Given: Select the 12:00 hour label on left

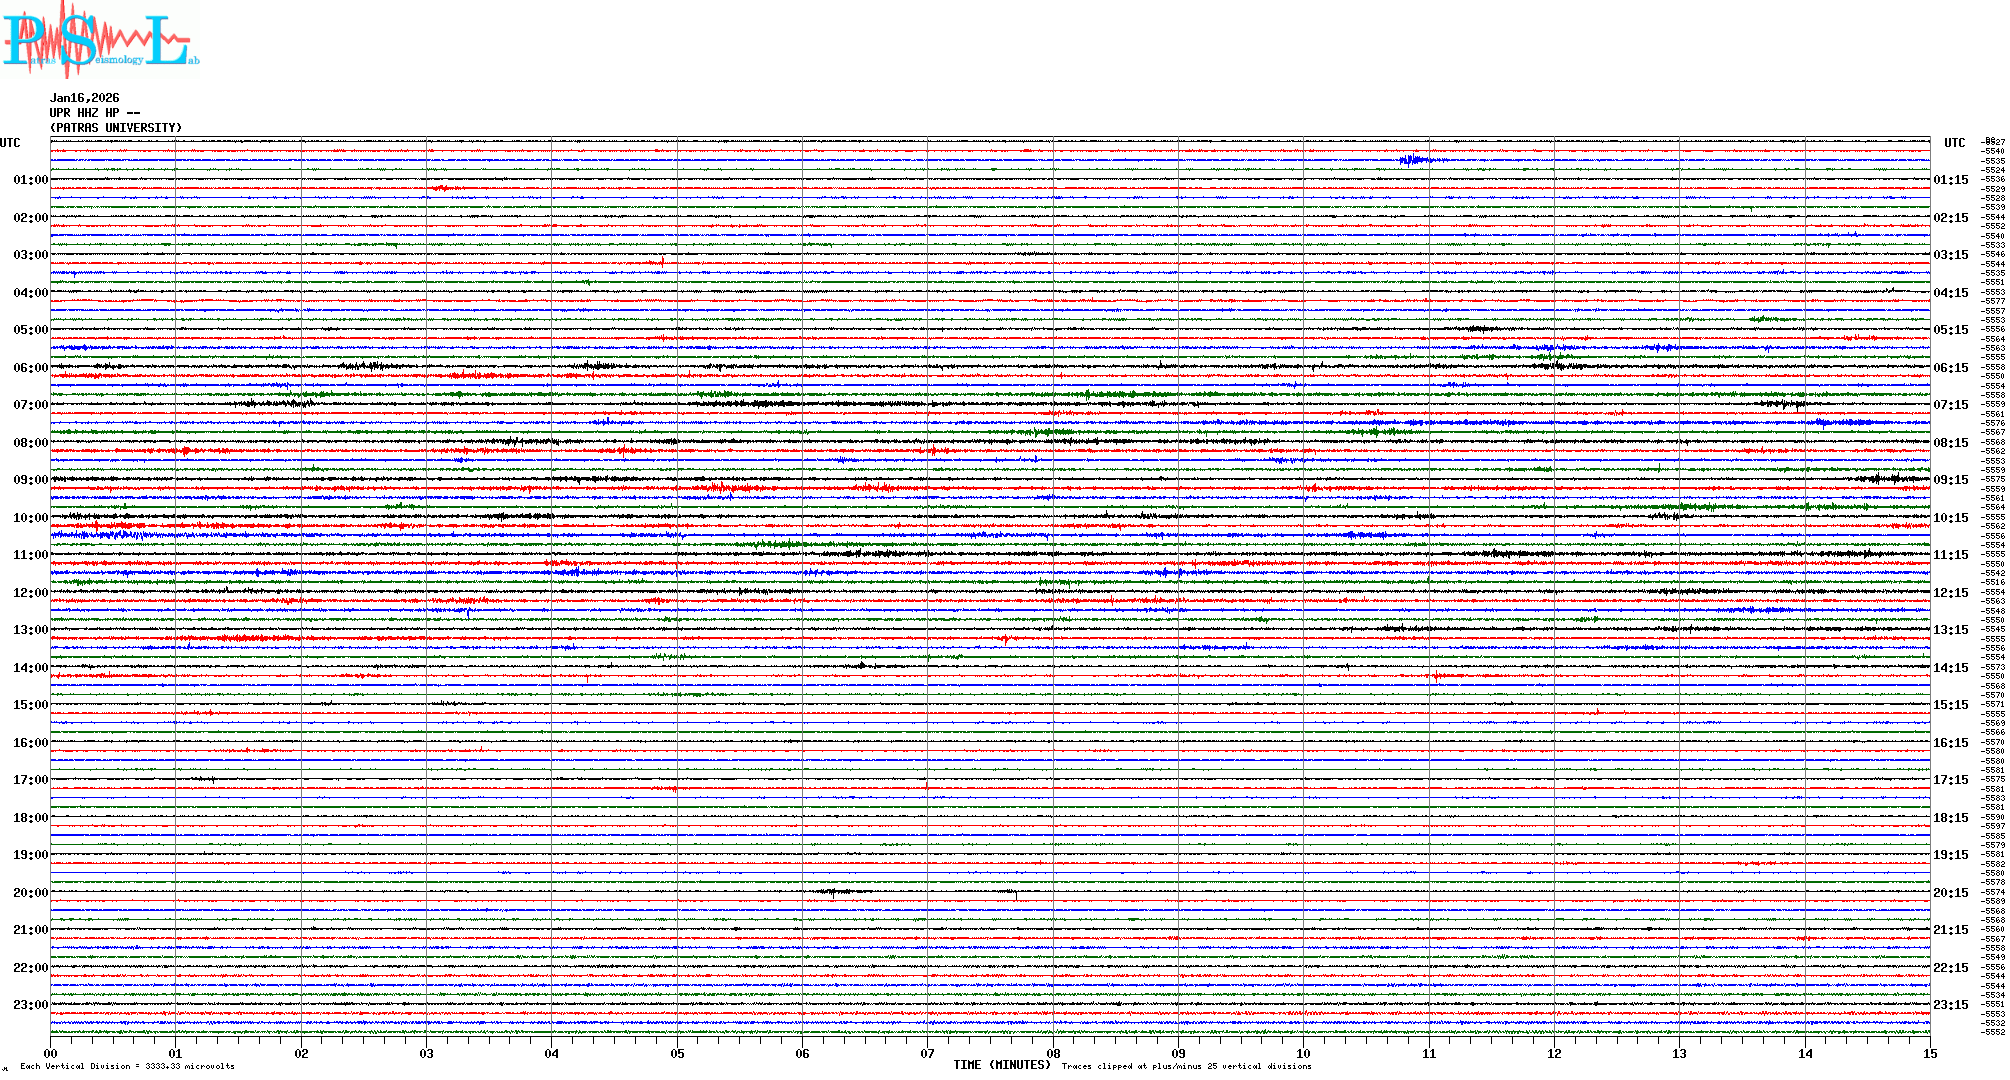Looking at the screenshot, I should 30,593.
